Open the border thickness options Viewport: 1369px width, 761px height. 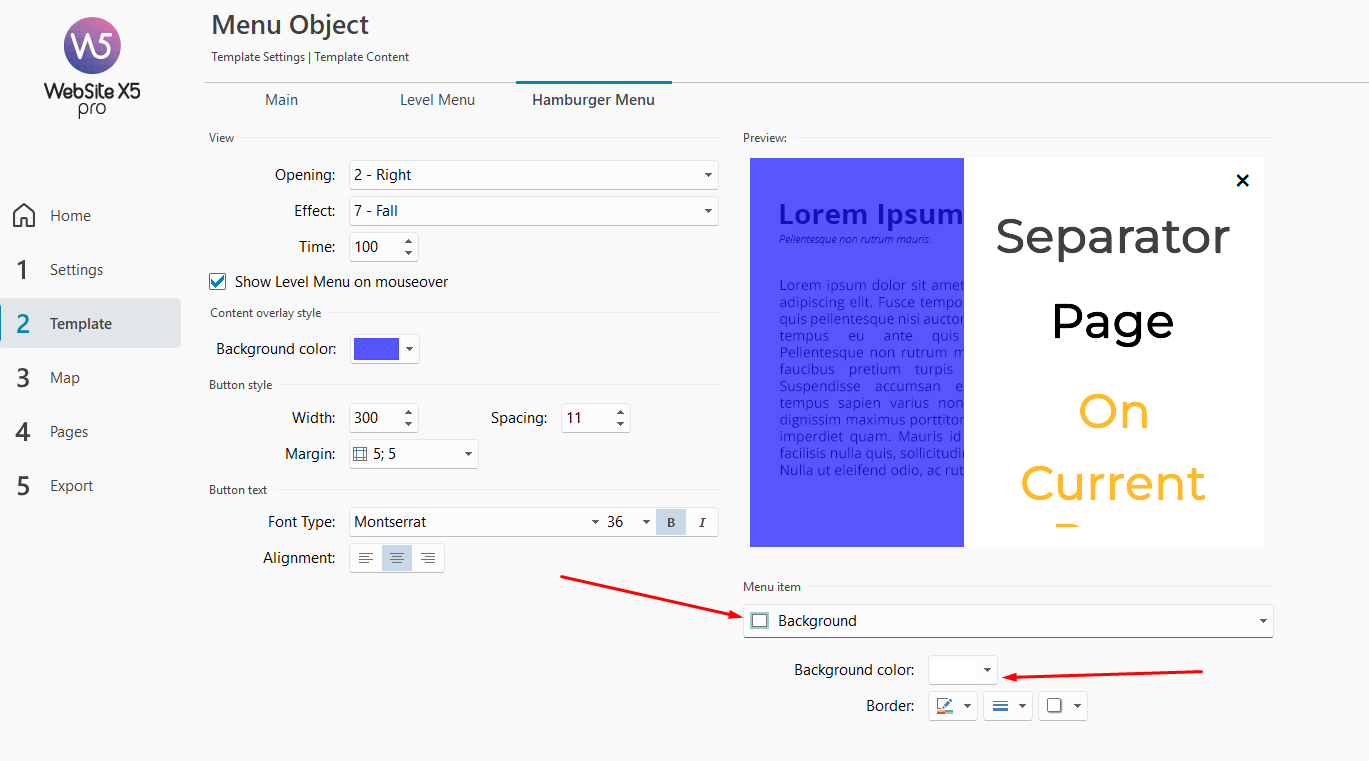pyautogui.click(x=1008, y=706)
